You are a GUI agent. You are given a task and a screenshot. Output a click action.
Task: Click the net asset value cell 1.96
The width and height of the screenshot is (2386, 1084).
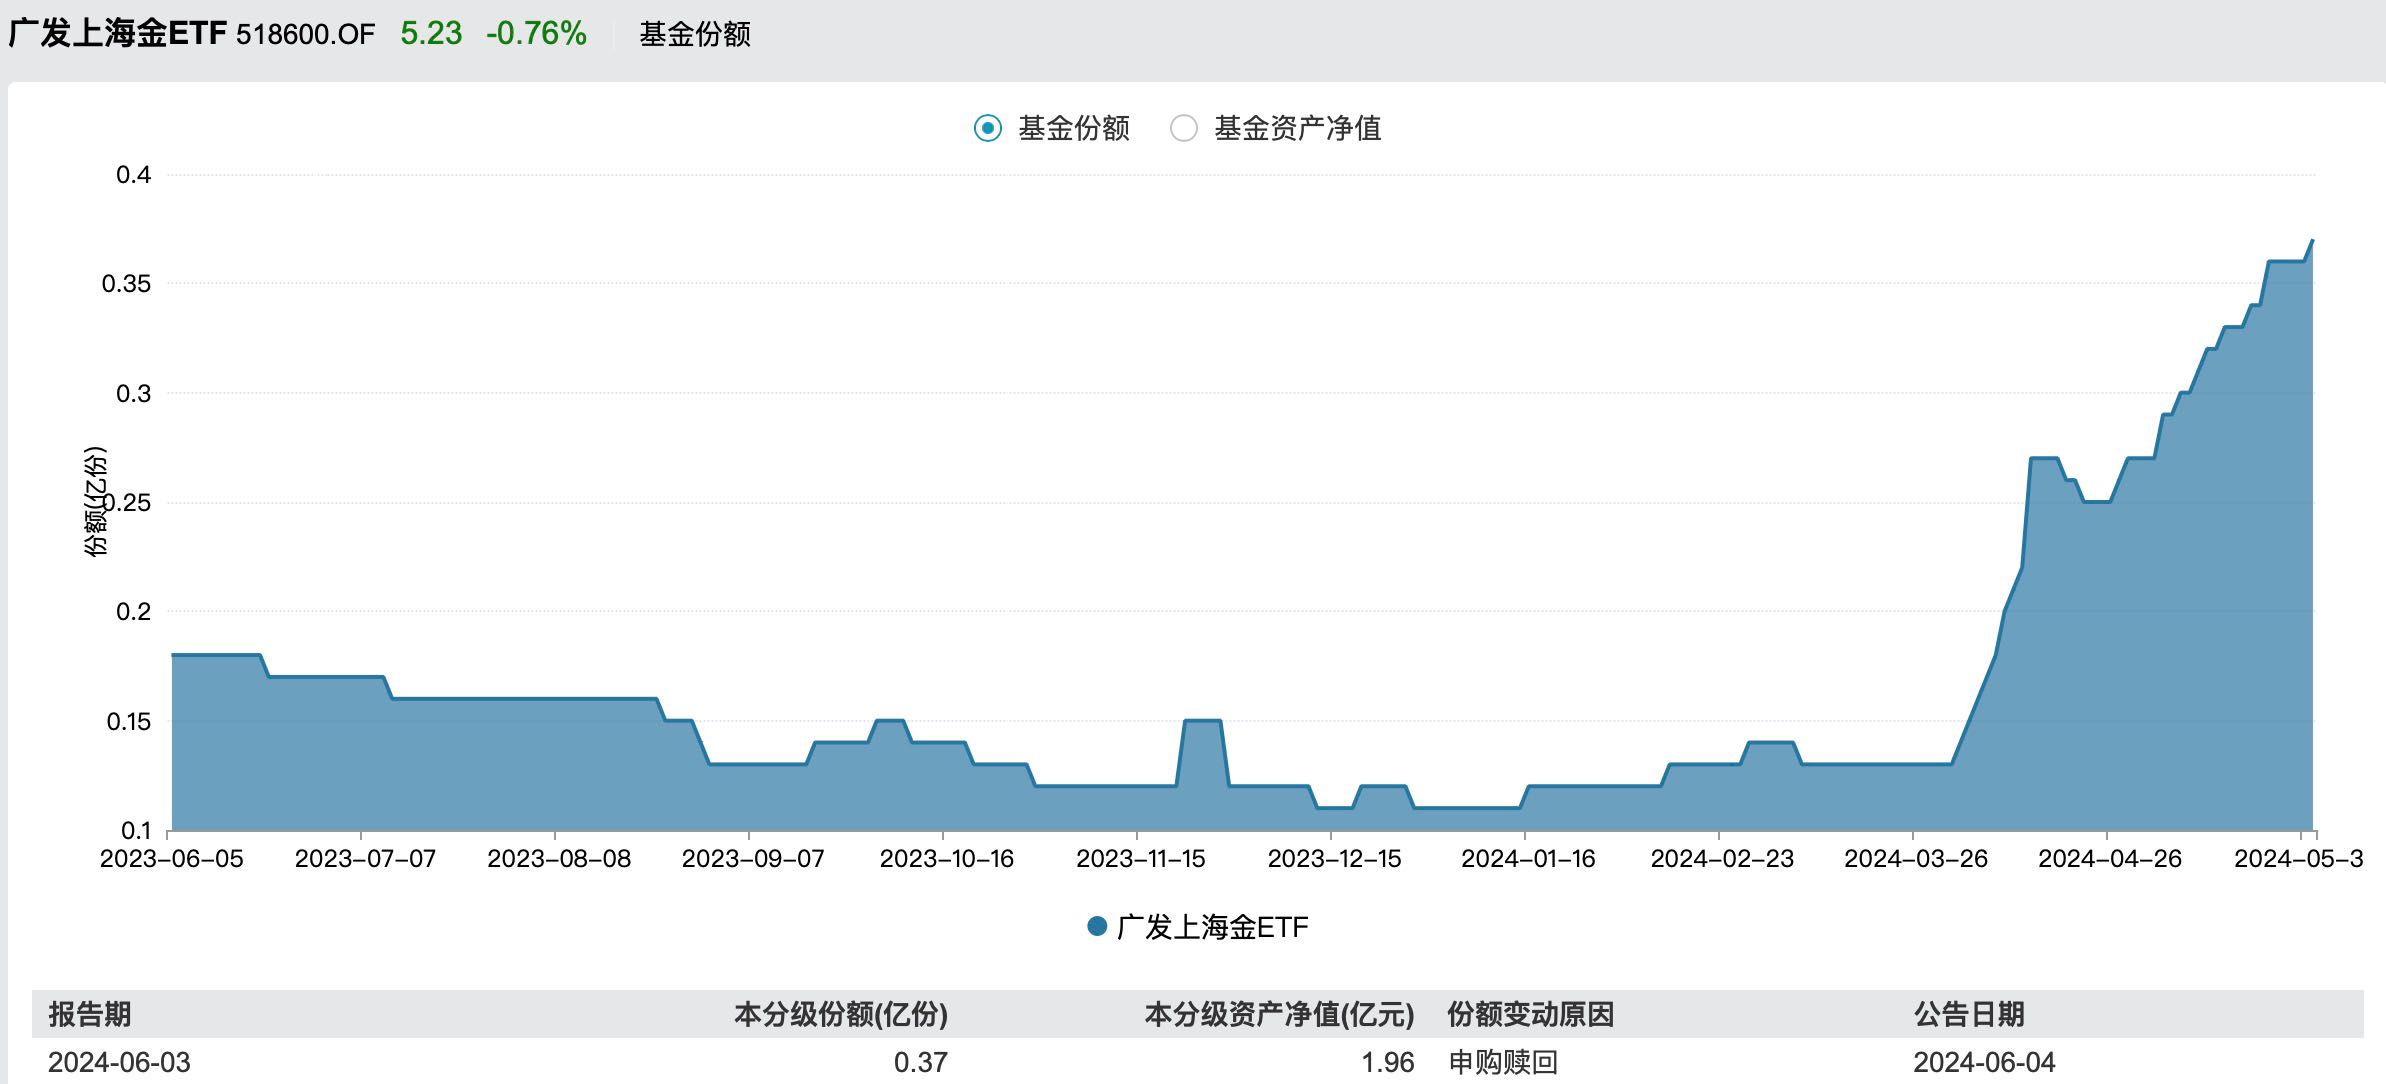[1388, 1062]
